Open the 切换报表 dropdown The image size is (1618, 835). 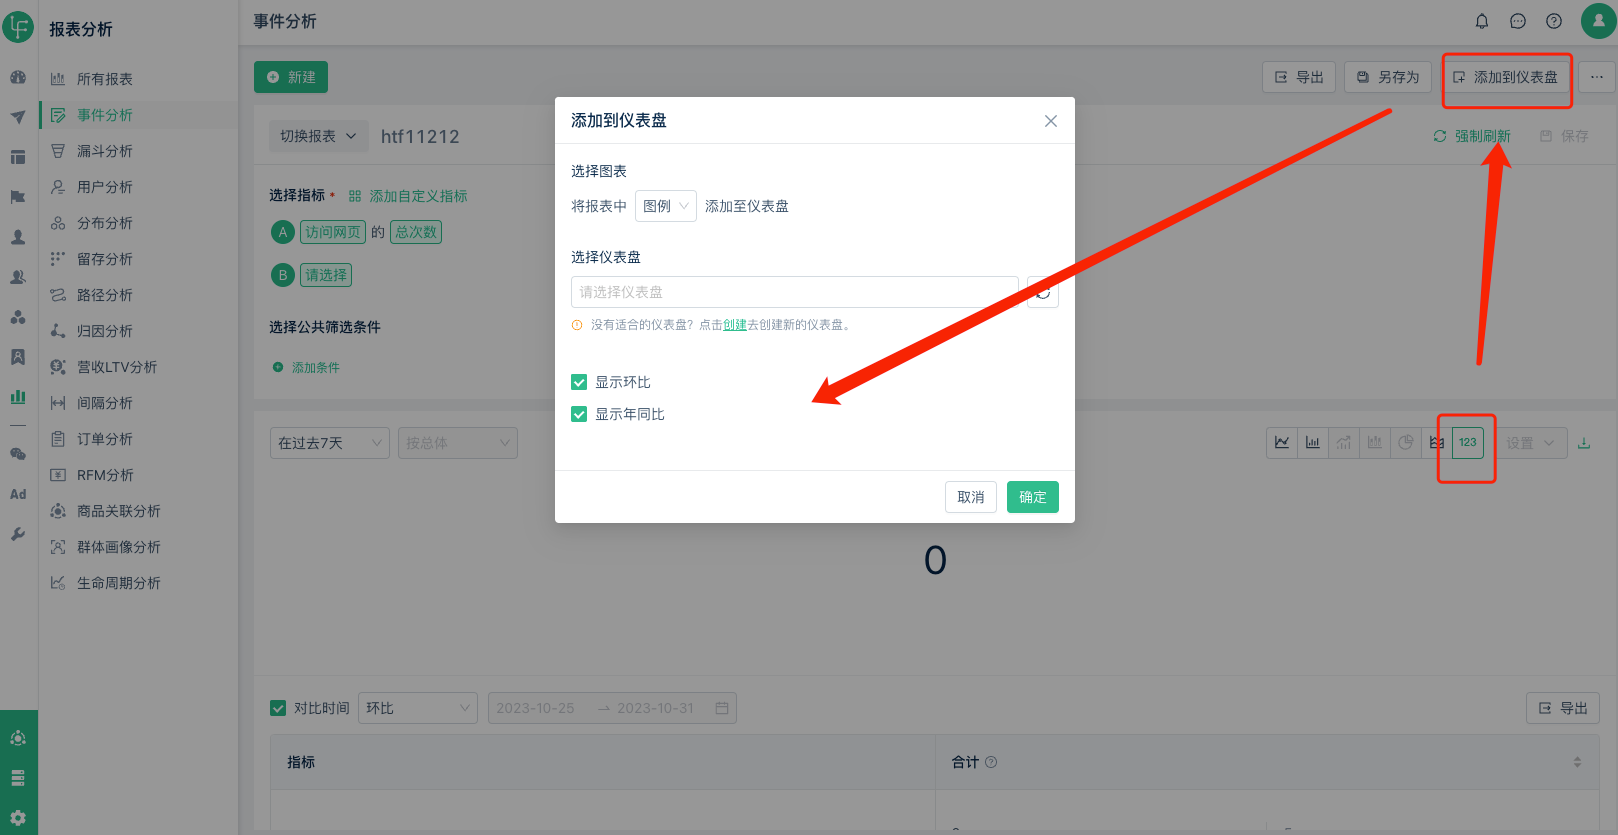[318, 136]
